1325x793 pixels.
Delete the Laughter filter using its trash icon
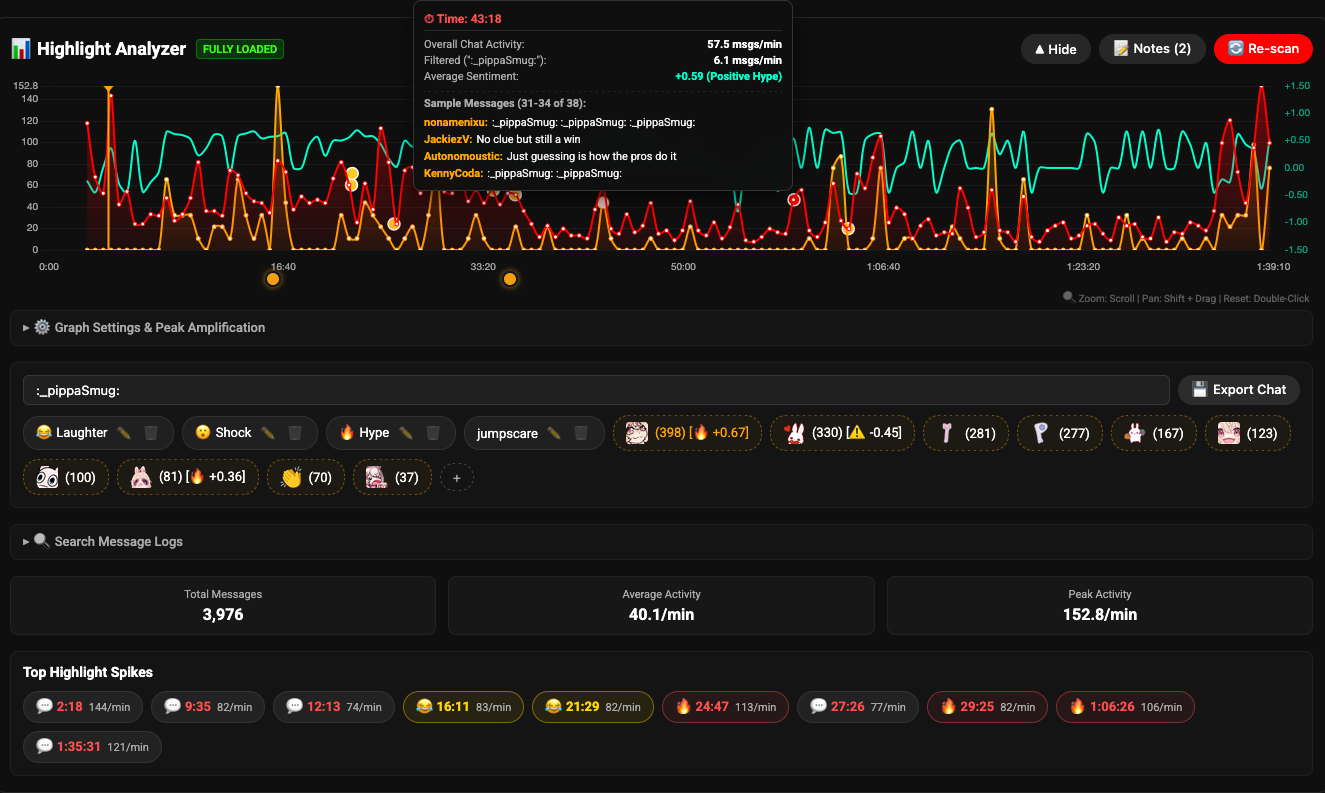click(151, 433)
